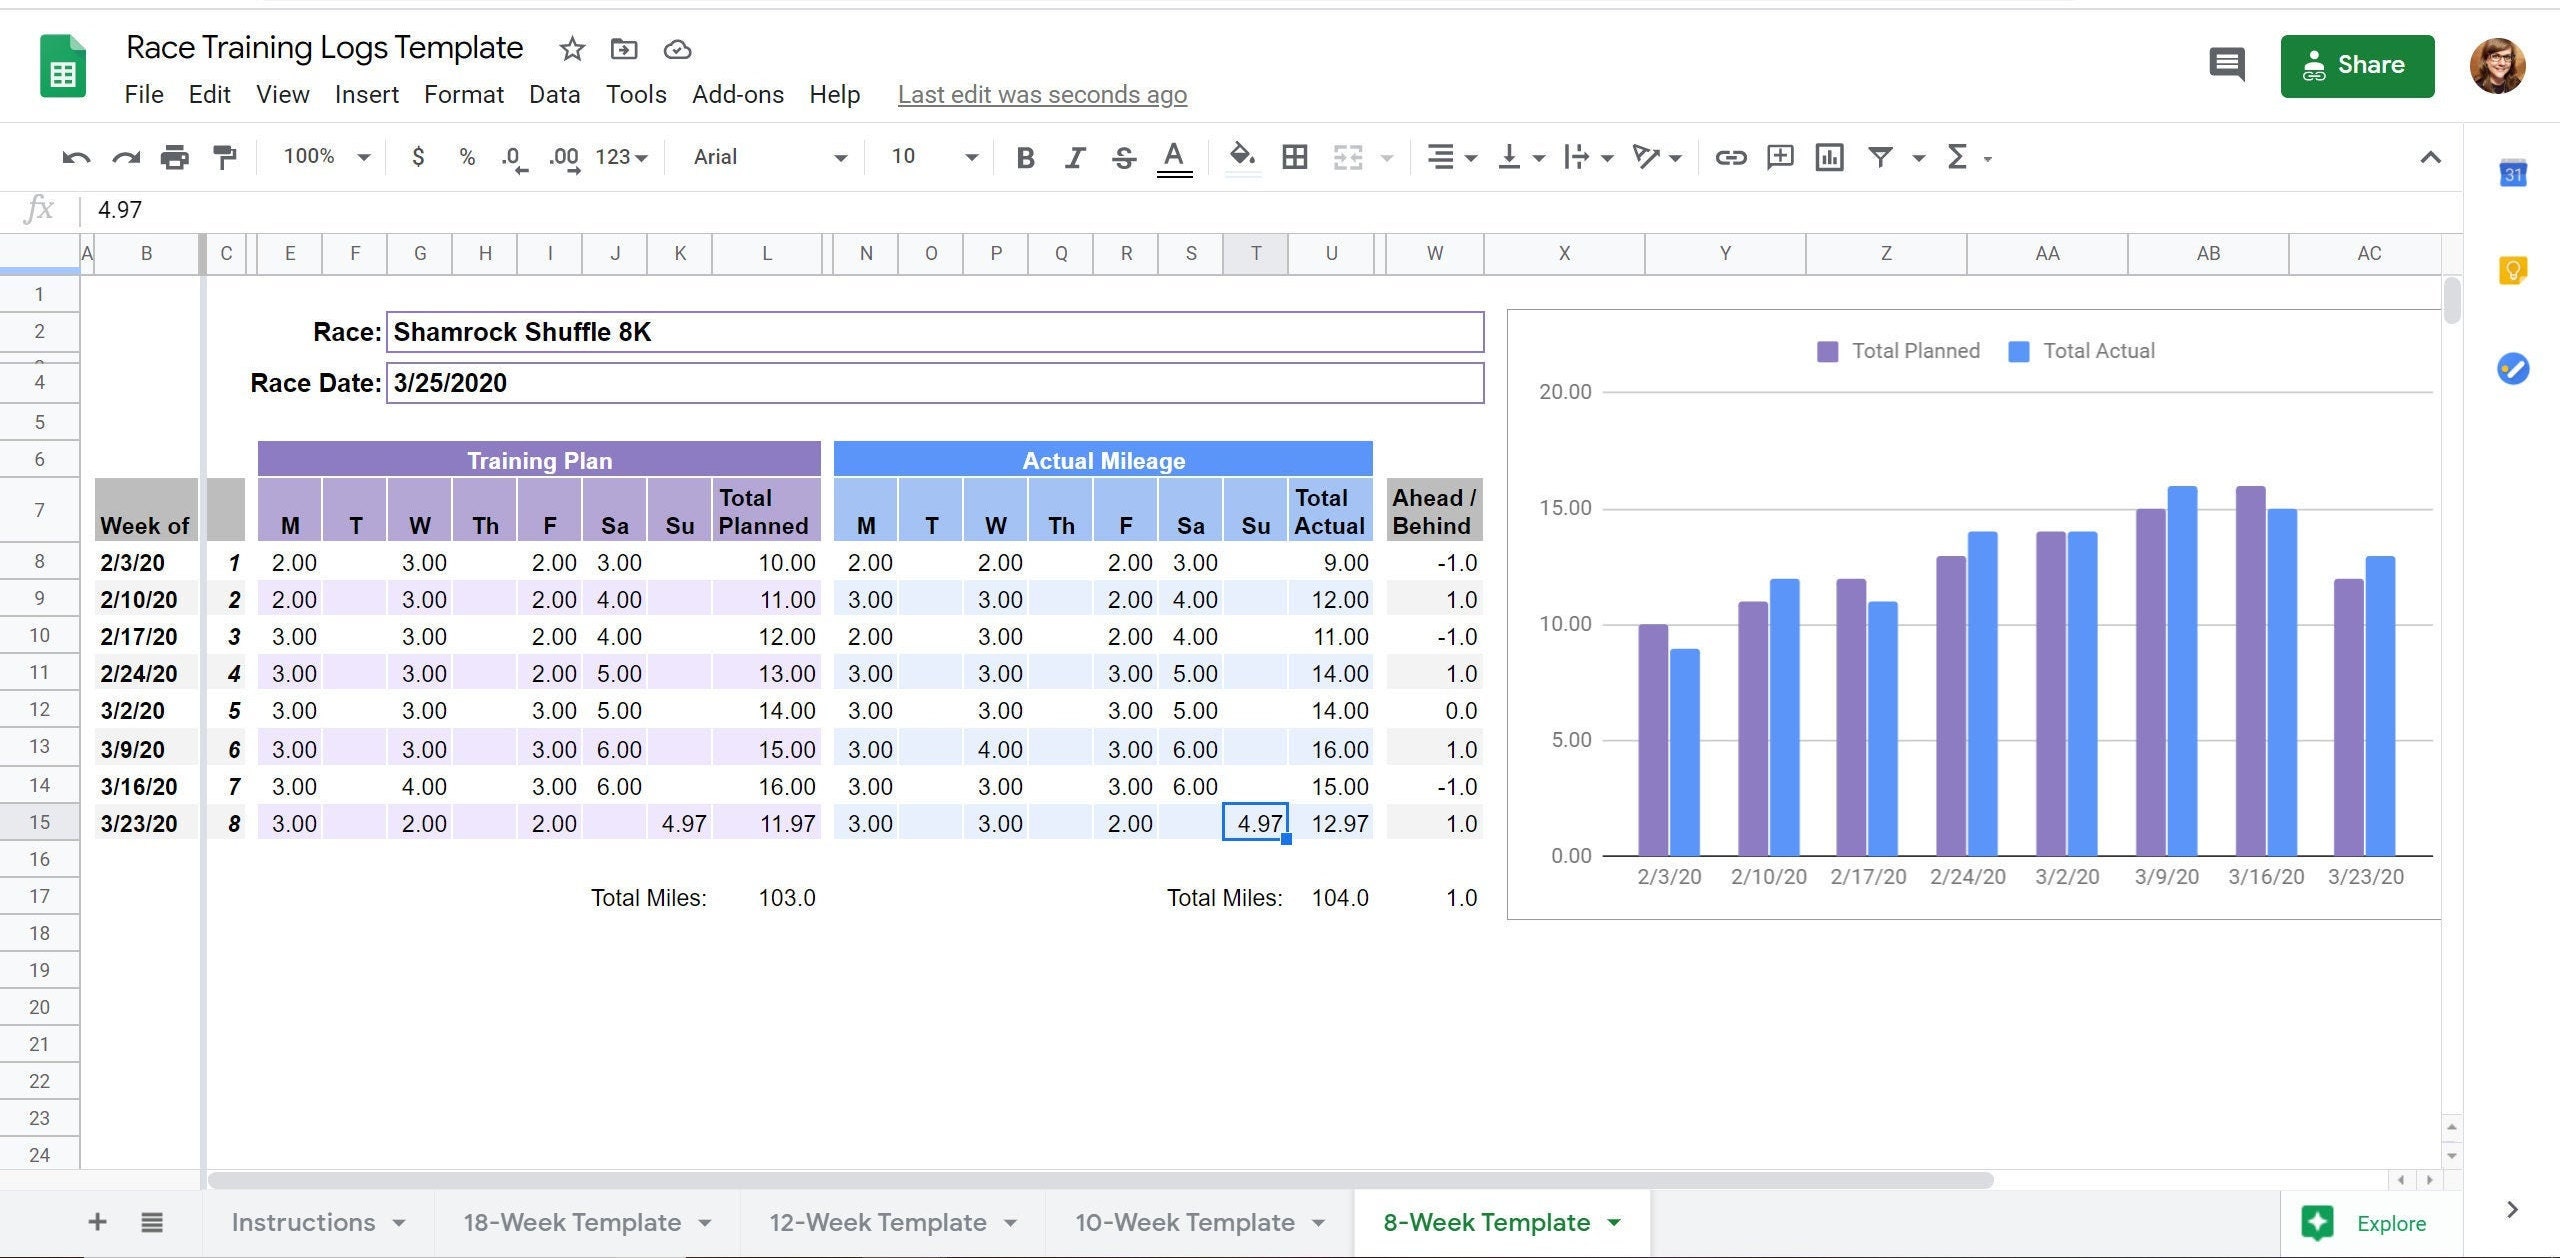This screenshot has height=1258, width=2560.
Task: Click the Undo icon
Action: (75, 157)
